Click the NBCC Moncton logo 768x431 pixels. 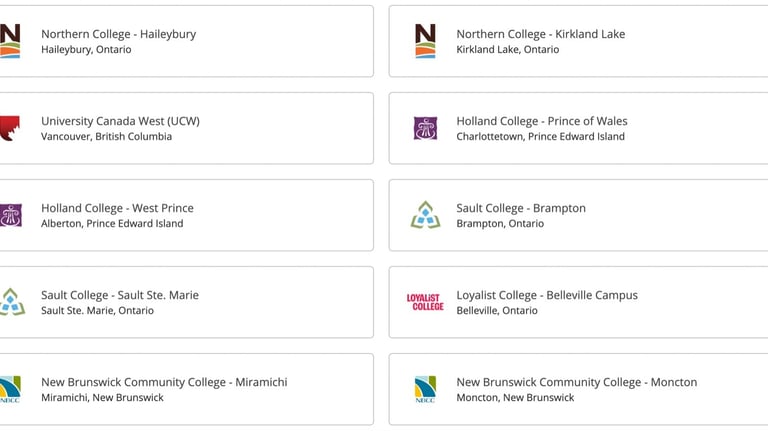pyautogui.click(x=425, y=389)
